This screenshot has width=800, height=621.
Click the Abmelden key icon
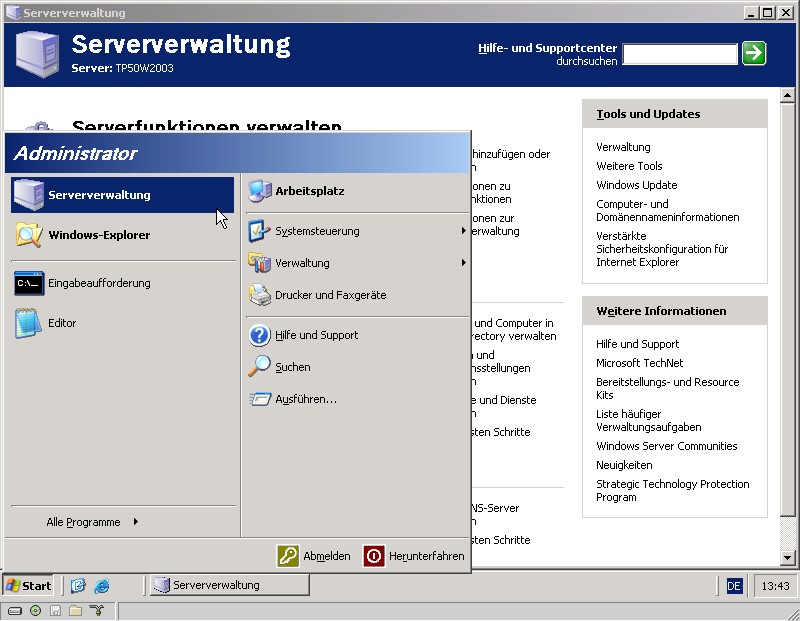pyautogui.click(x=288, y=556)
